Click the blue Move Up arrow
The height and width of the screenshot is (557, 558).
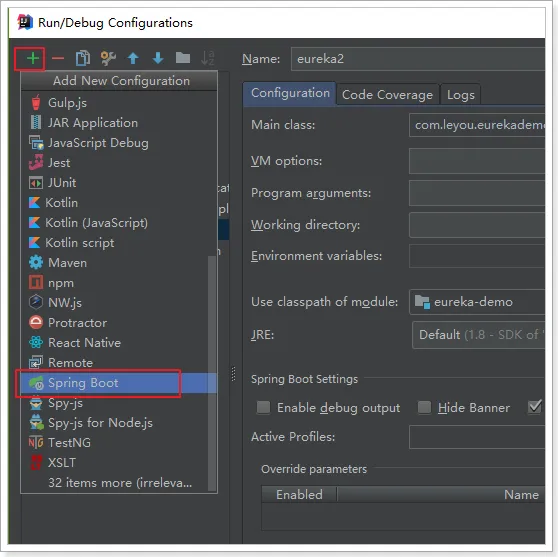[133, 58]
